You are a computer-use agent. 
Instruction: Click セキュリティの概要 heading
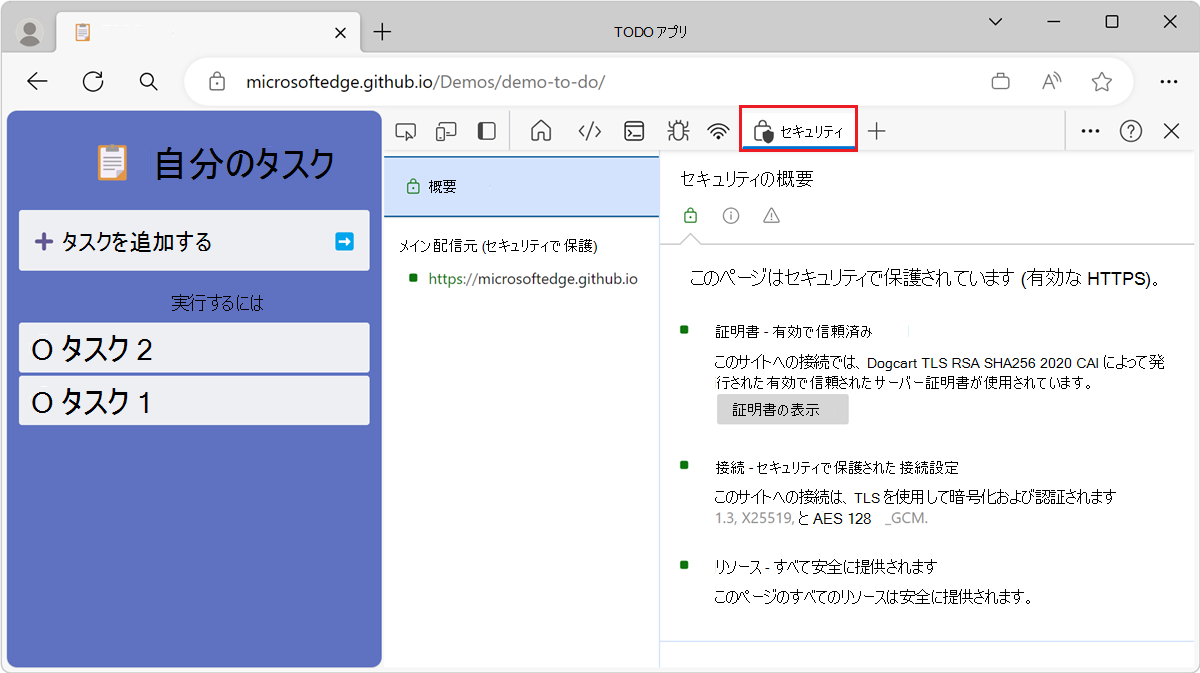coord(747,179)
